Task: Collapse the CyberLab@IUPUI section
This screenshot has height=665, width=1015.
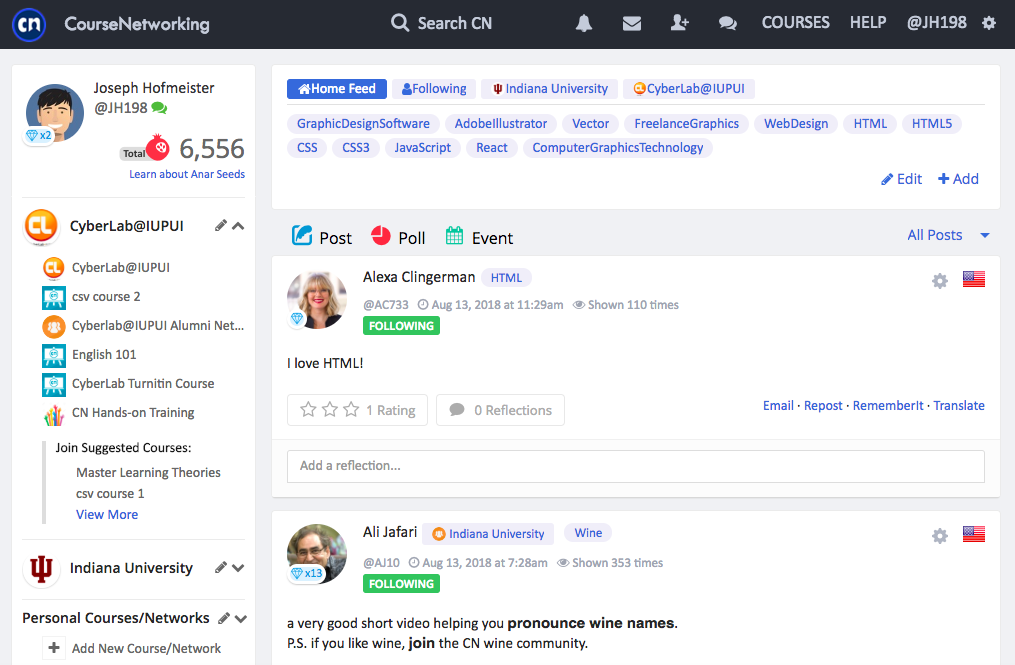Action: click(x=238, y=226)
